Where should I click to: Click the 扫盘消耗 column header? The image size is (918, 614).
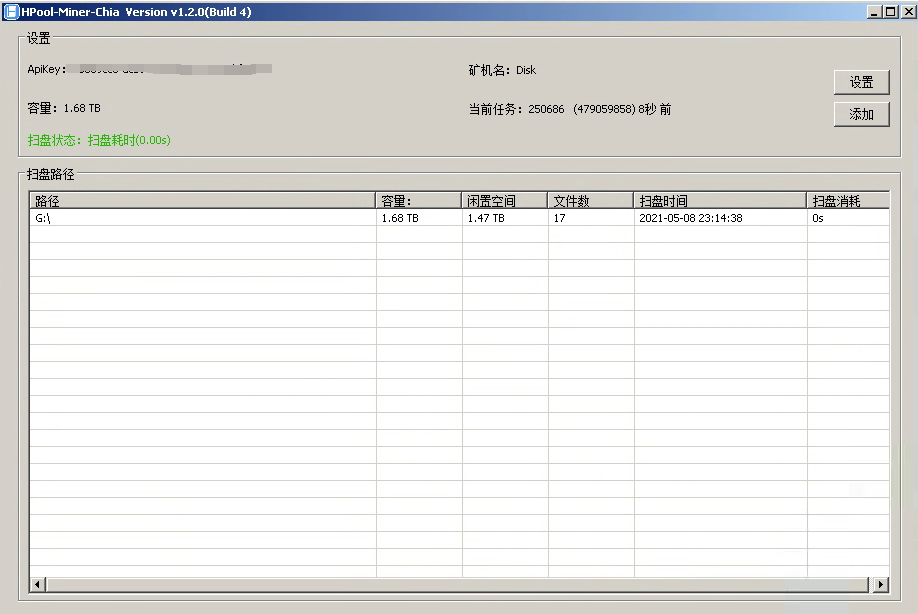[x=847, y=201]
